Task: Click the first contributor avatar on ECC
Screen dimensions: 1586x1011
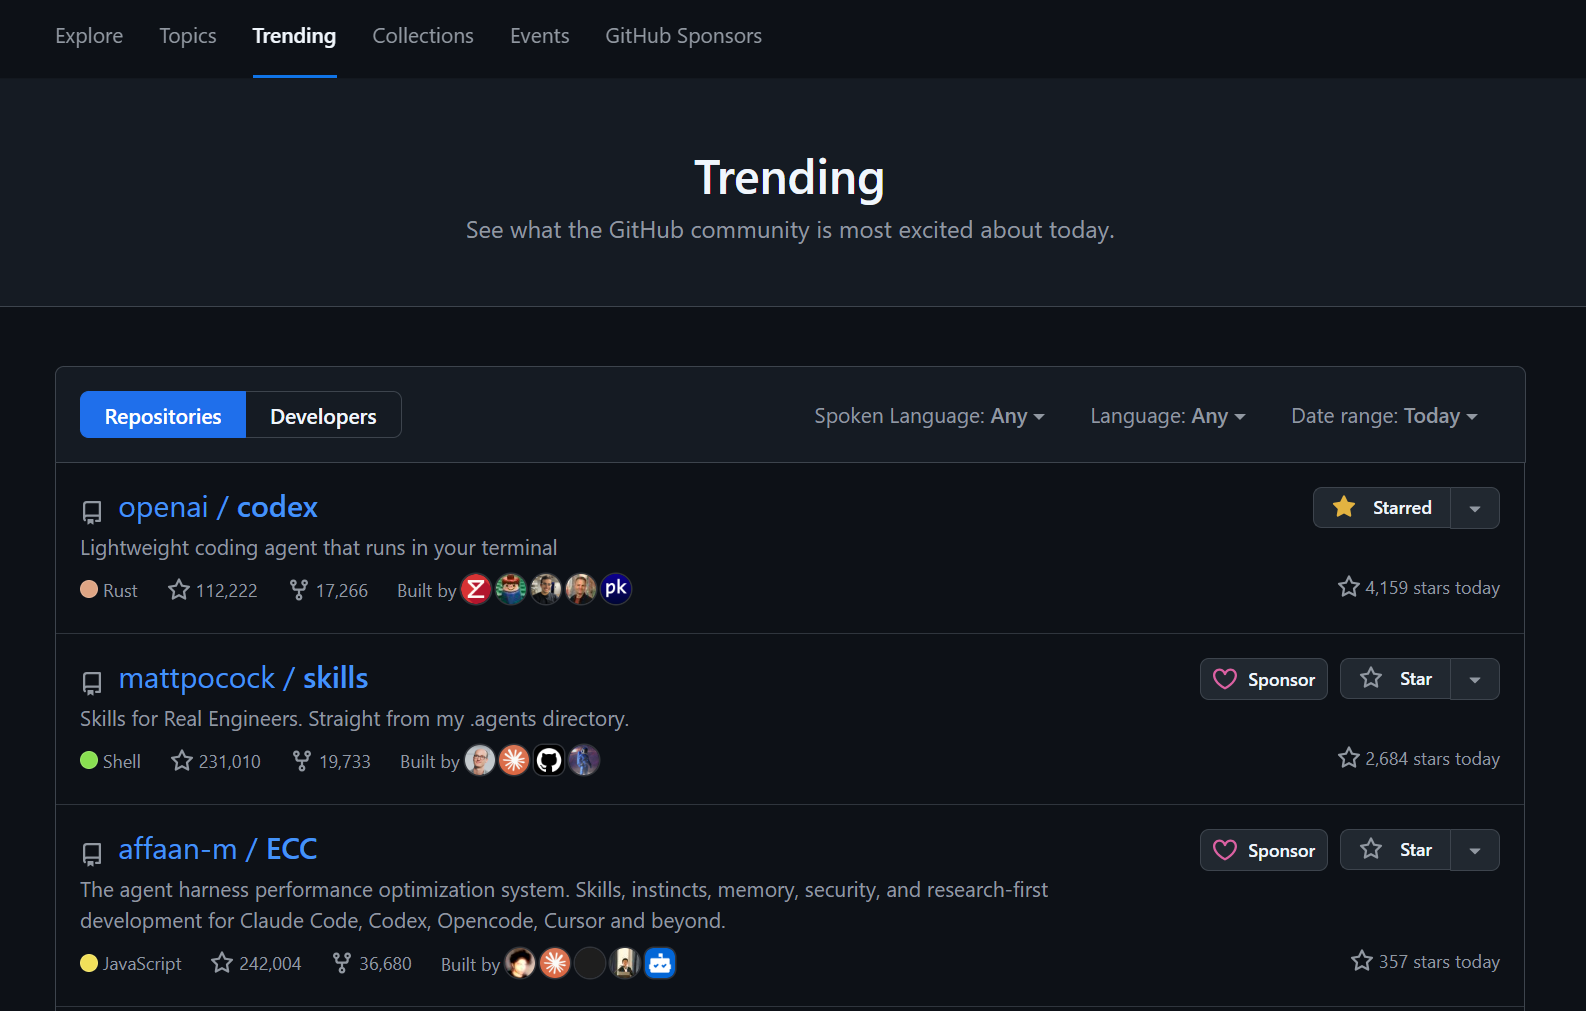Action: tap(520, 963)
